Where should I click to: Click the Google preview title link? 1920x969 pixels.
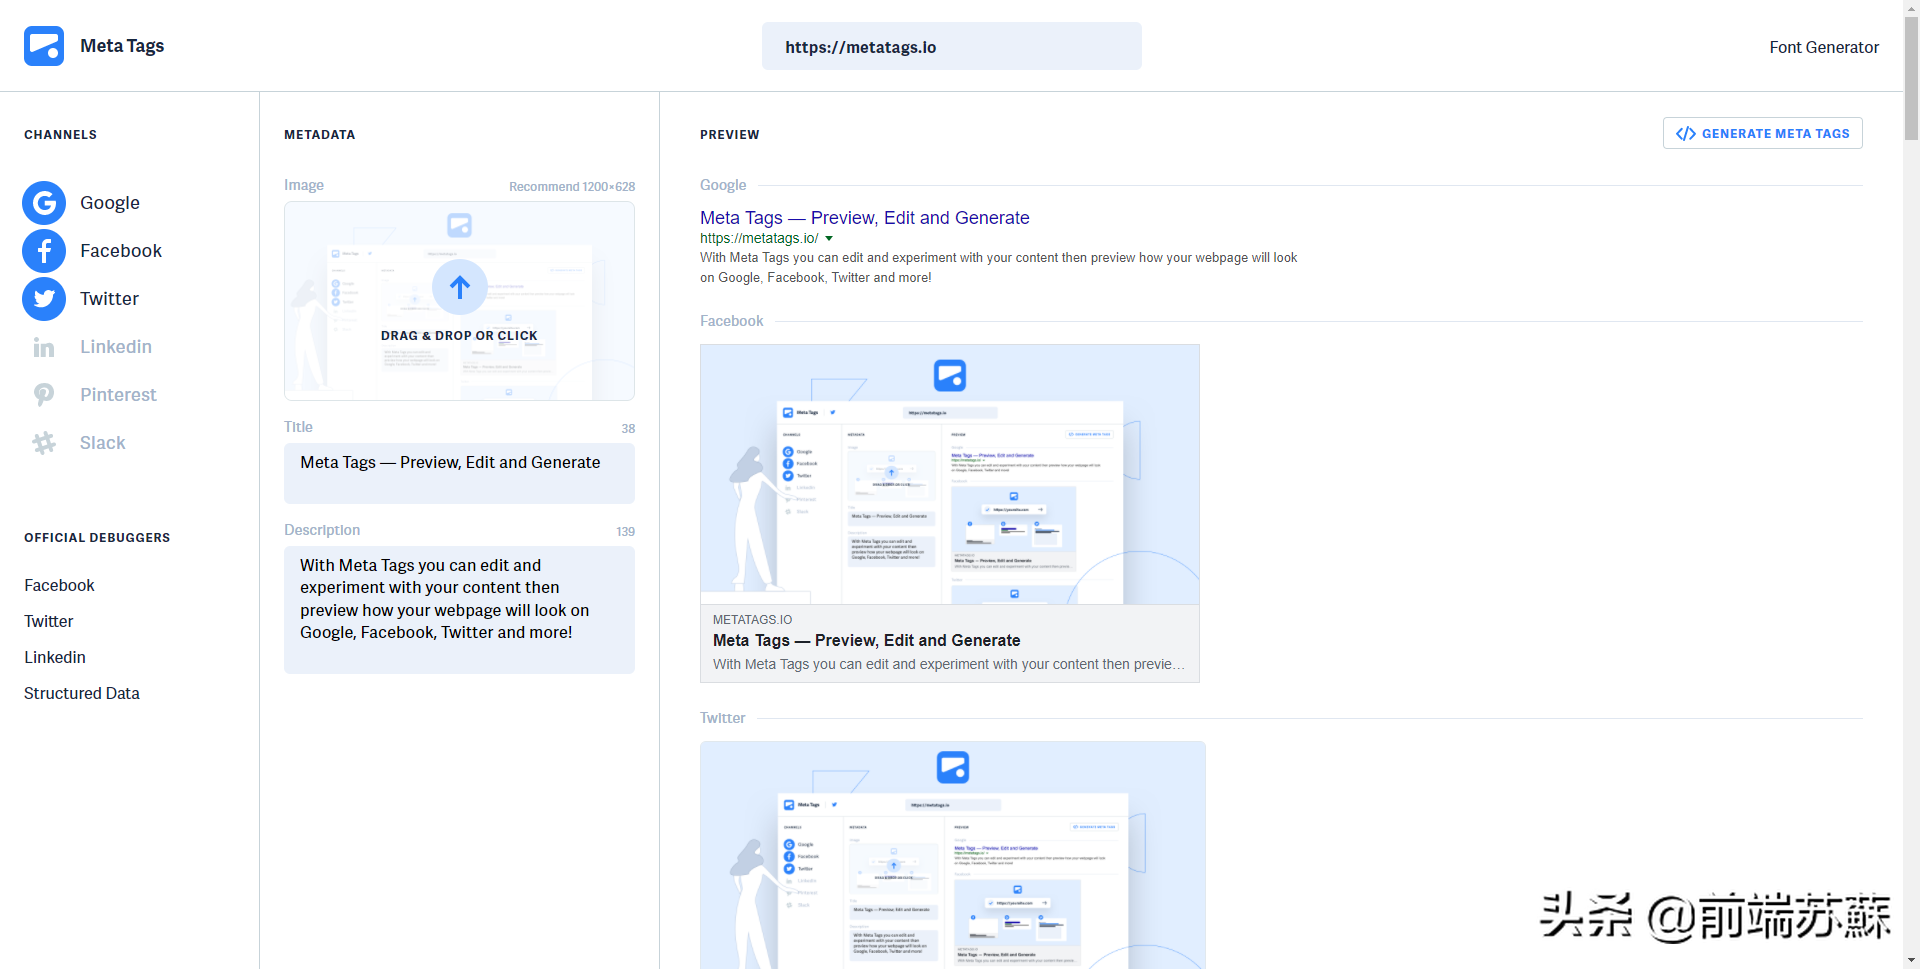pyautogui.click(x=864, y=218)
